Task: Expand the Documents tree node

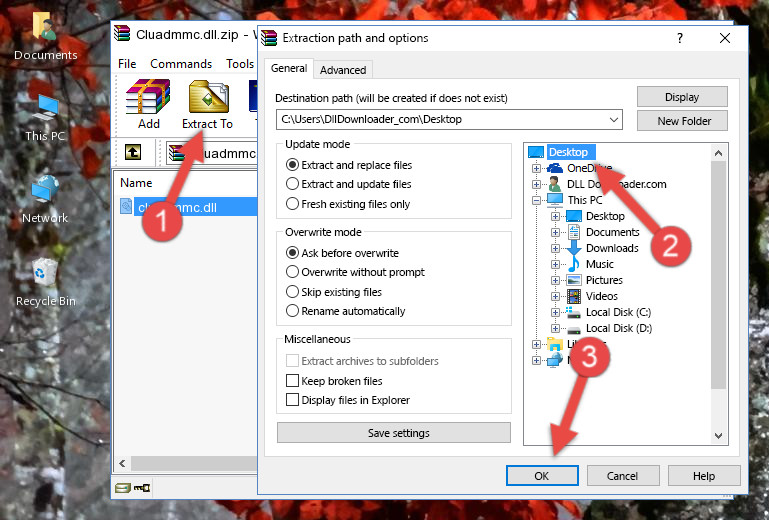Action: pos(555,232)
